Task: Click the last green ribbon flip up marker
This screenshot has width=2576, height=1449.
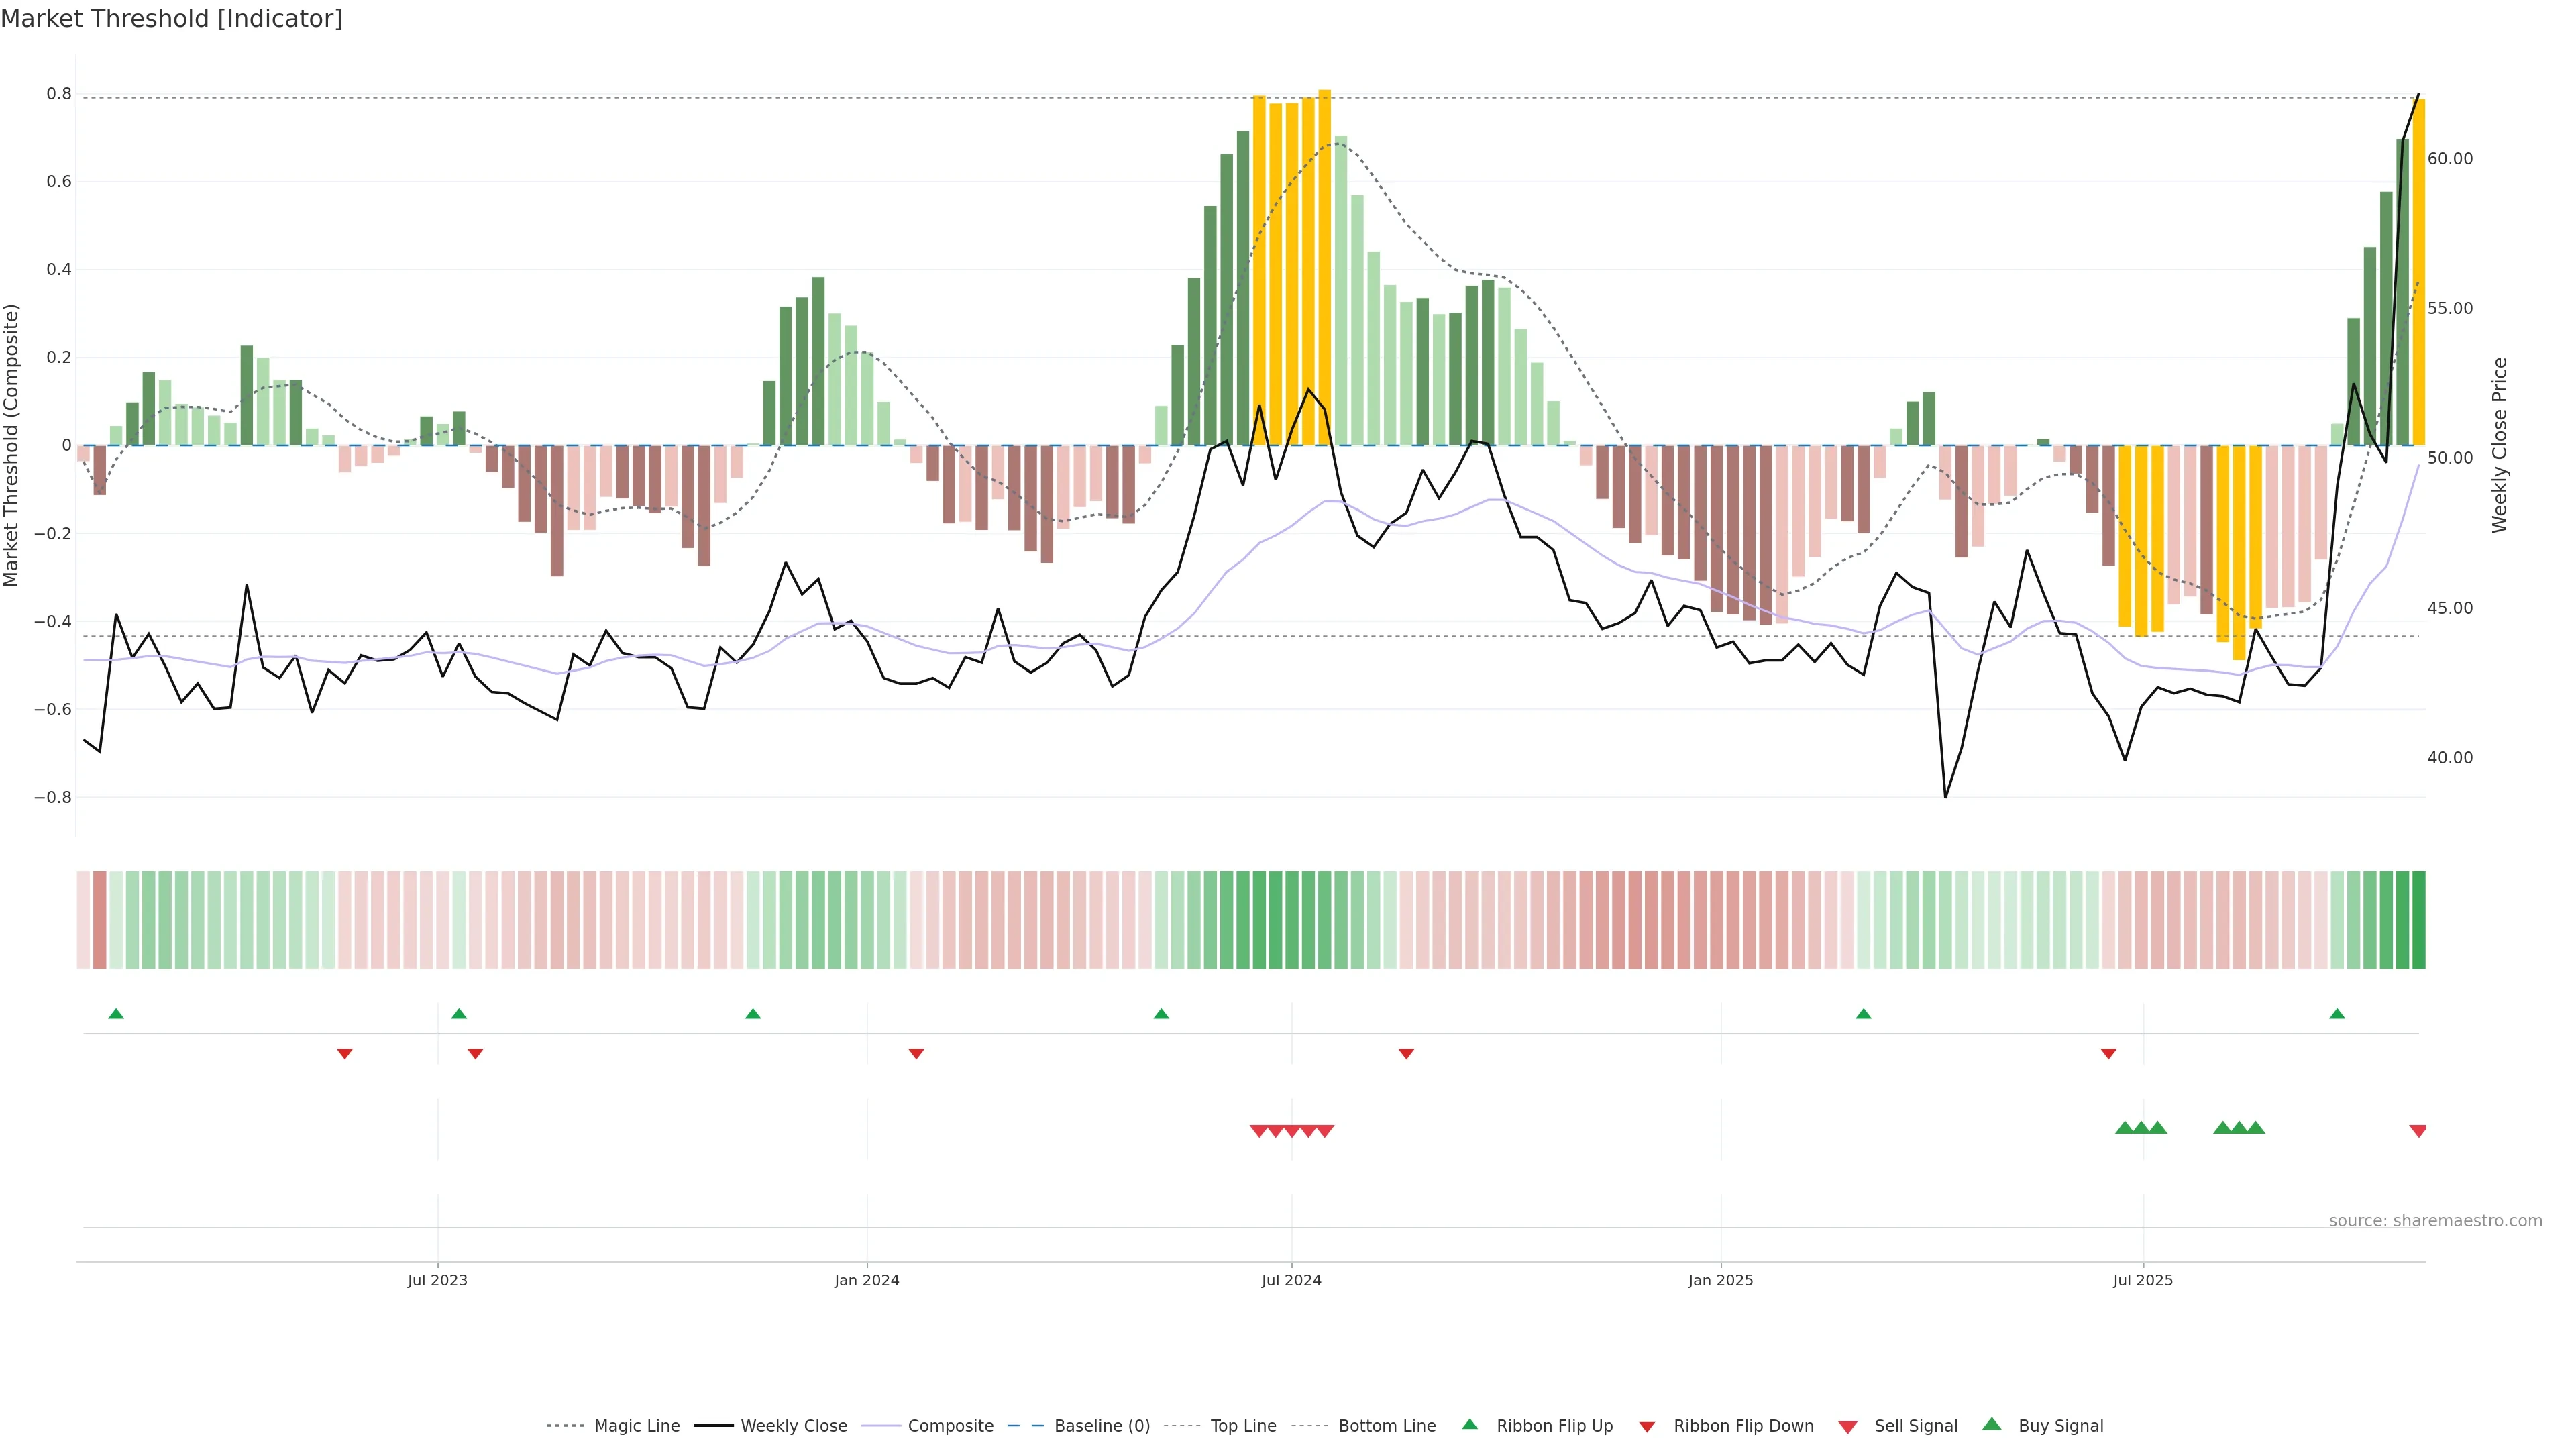Action: [x=2337, y=1014]
